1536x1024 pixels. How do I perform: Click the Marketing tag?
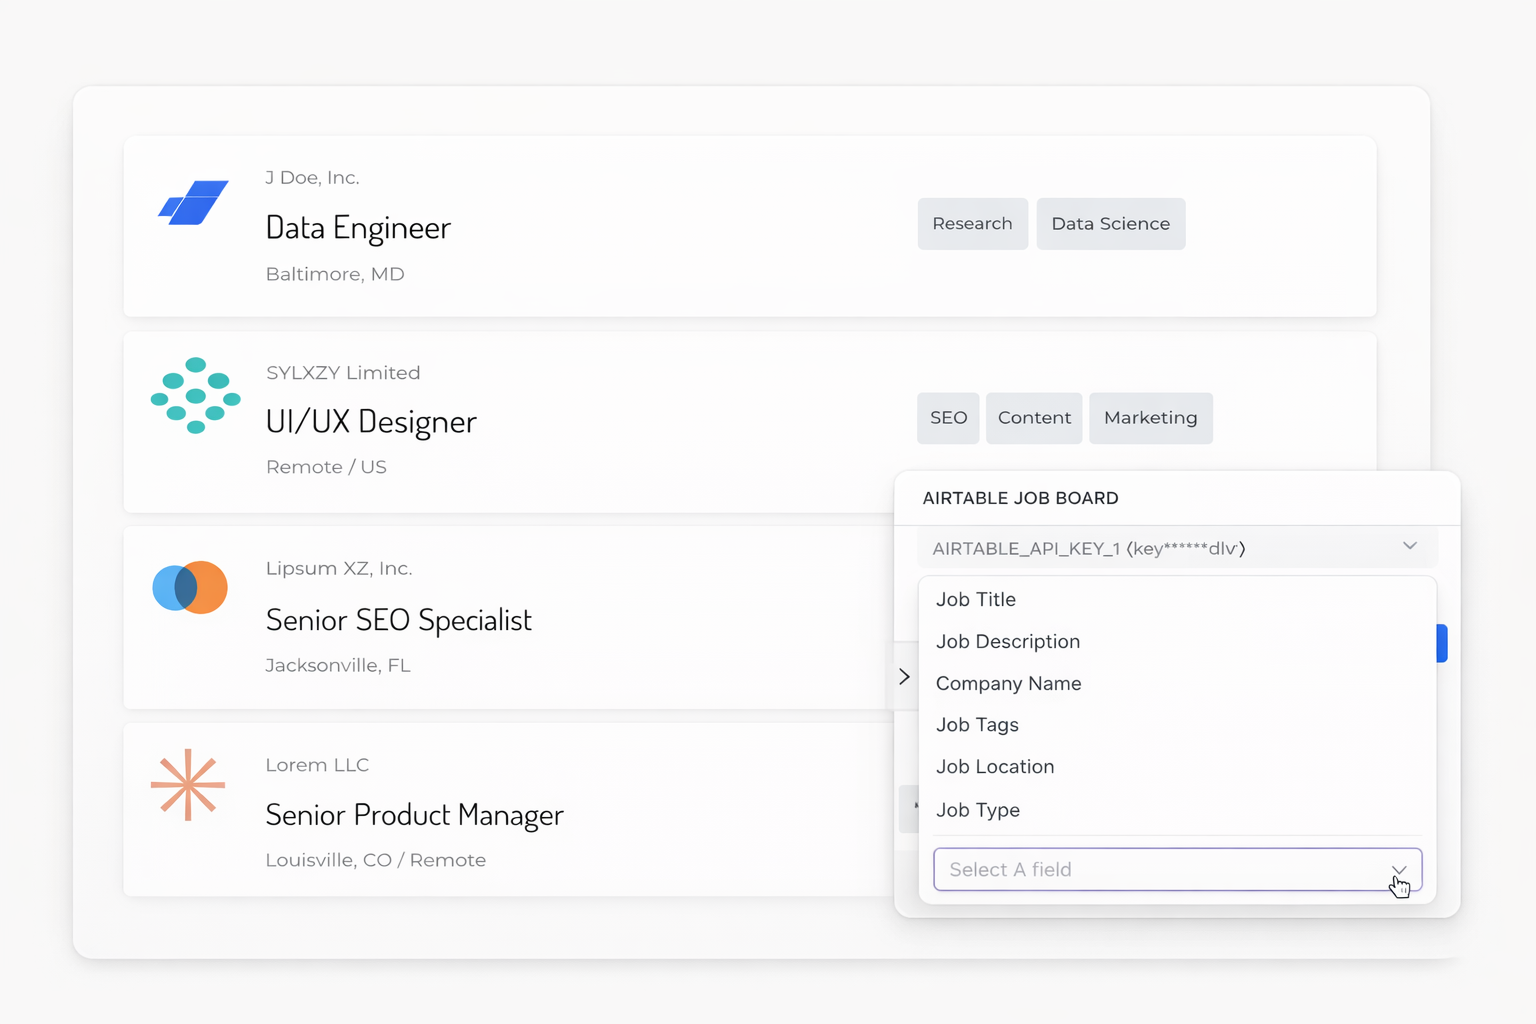click(x=1150, y=418)
